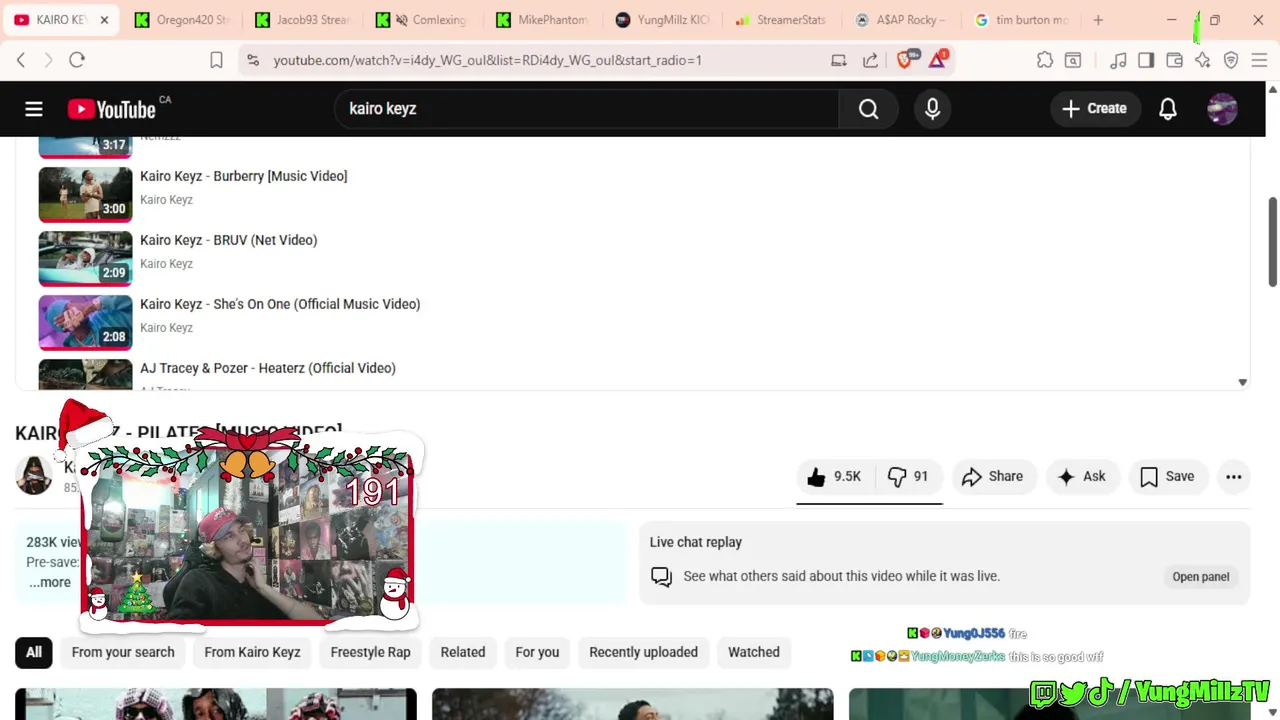
Task: Switch to Jacob93 Stream tab
Action: (302, 20)
